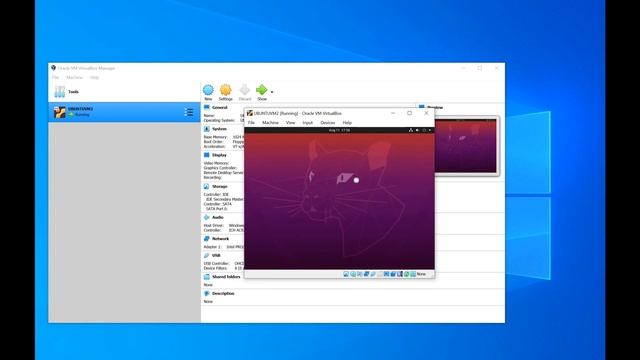Click the Description section icon
The width and height of the screenshot is (640, 360).
[x=207, y=293]
